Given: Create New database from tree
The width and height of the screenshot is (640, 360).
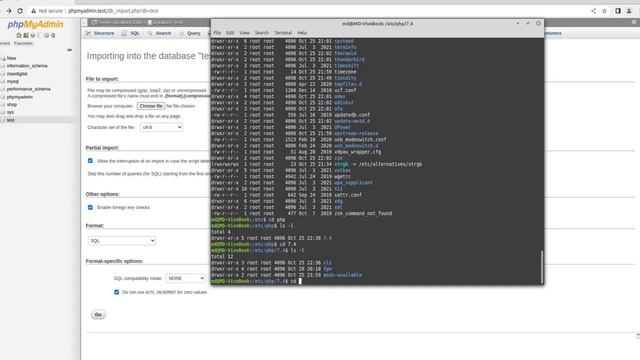Looking at the screenshot, I should (11, 58).
